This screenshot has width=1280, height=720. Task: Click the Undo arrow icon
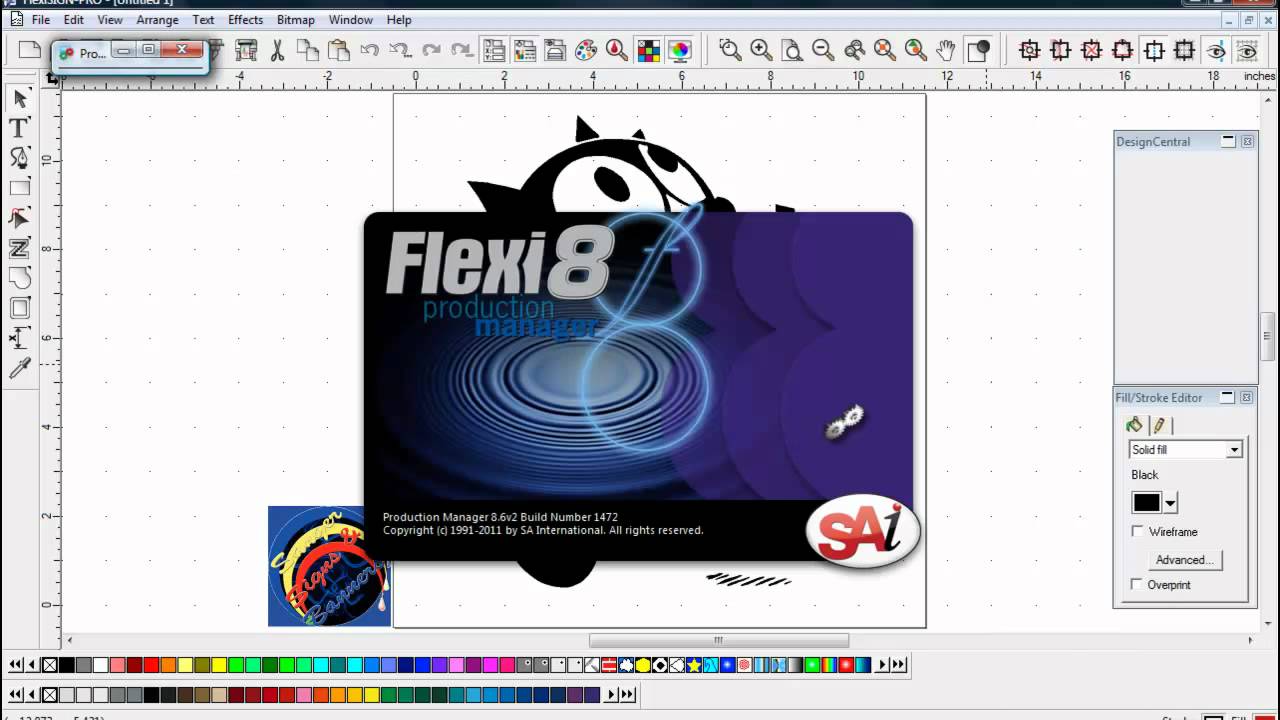click(x=370, y=50)
